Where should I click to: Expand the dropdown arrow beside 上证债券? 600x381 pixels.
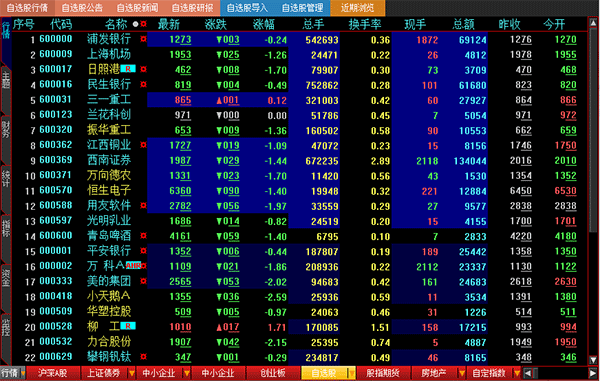point(132,373)
